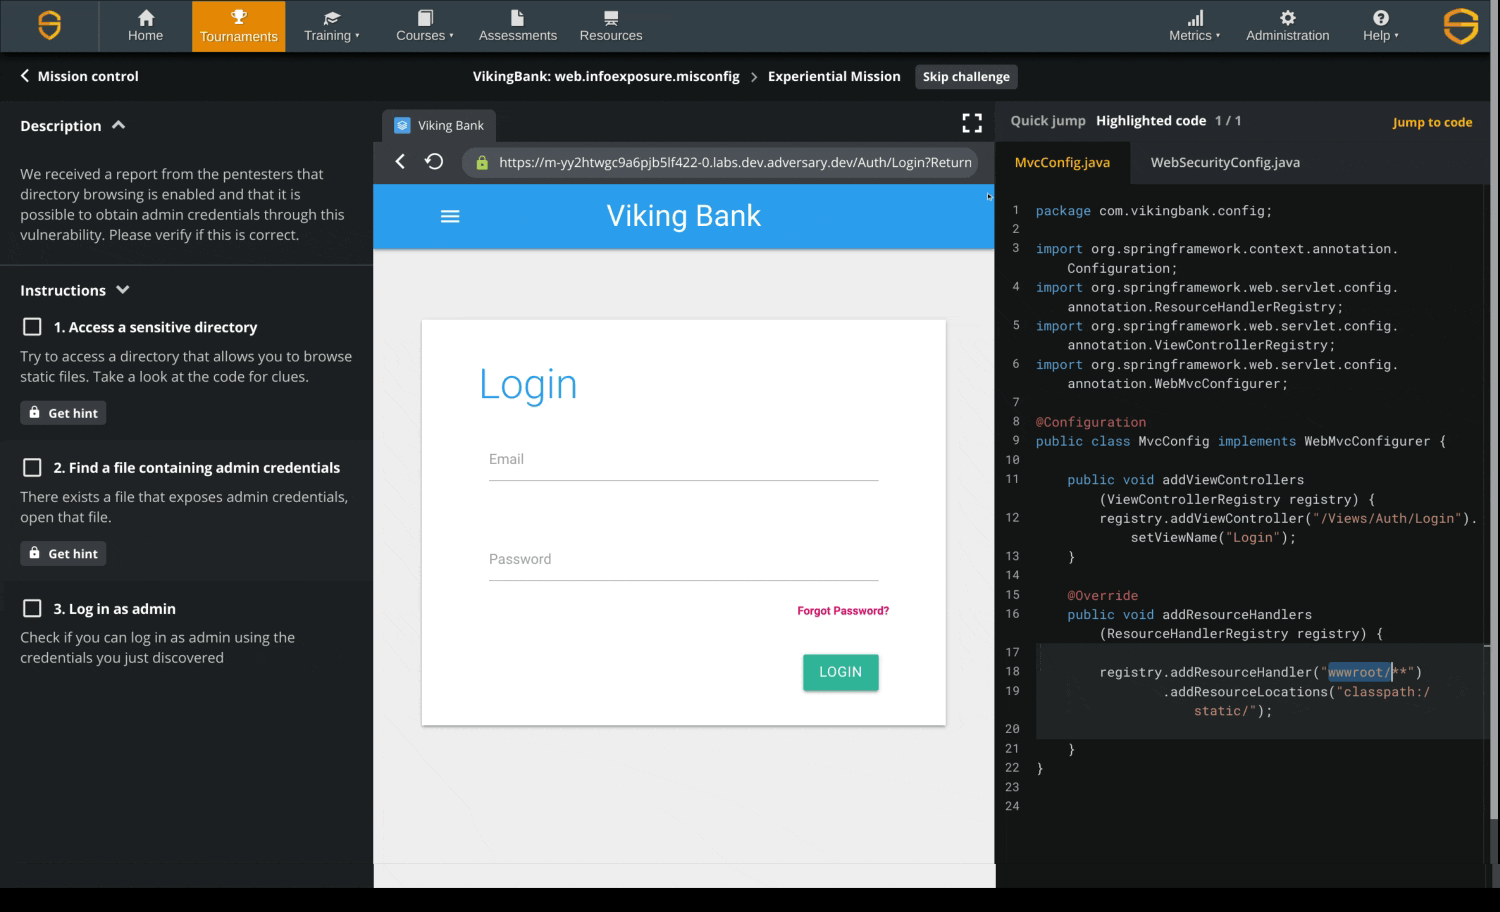1500x912 pixels.
Task: Click the Experiential Mission breadcrumb
Action: pyautogui.click(x=834, y=76)
